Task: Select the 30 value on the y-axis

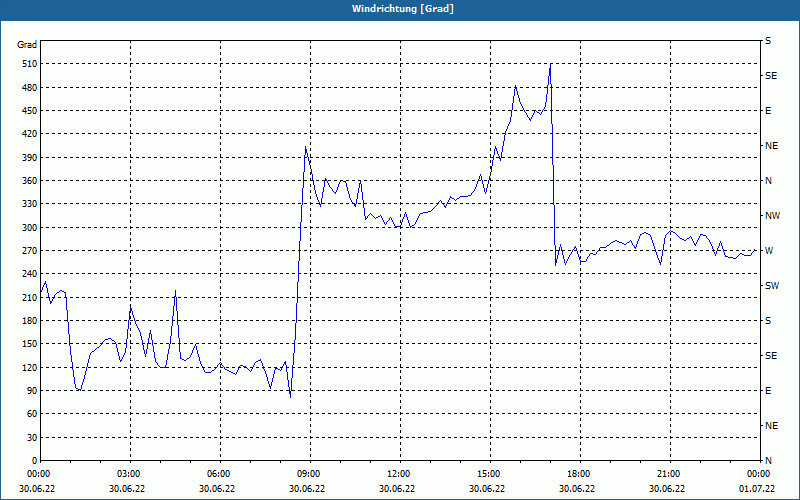Action: pyautogui.click(x=32, y=437)
